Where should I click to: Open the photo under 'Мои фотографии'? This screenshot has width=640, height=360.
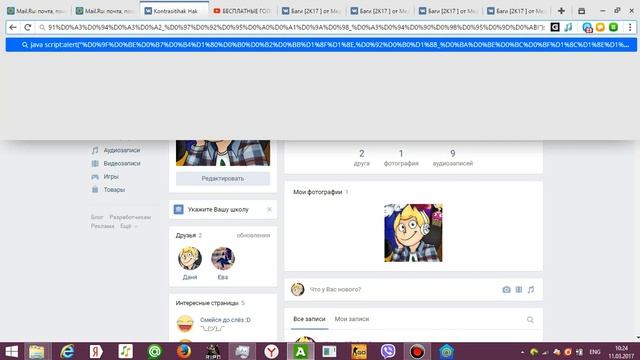click(413, 233)
